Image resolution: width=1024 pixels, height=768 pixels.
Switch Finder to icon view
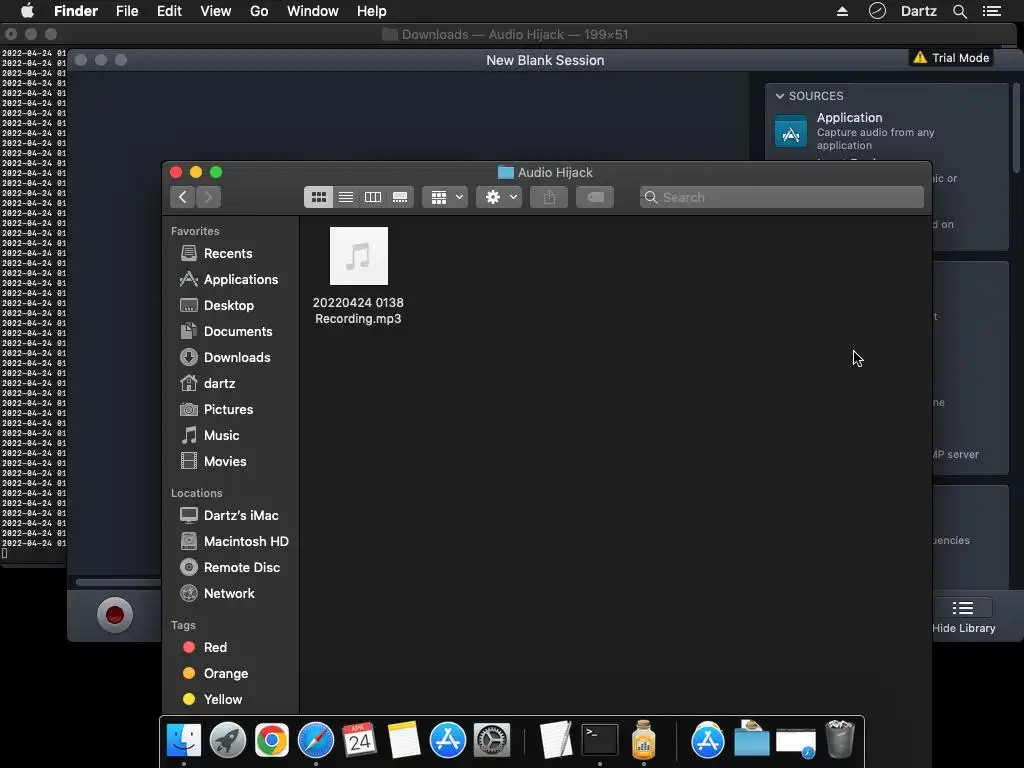(x=318, y=197)
